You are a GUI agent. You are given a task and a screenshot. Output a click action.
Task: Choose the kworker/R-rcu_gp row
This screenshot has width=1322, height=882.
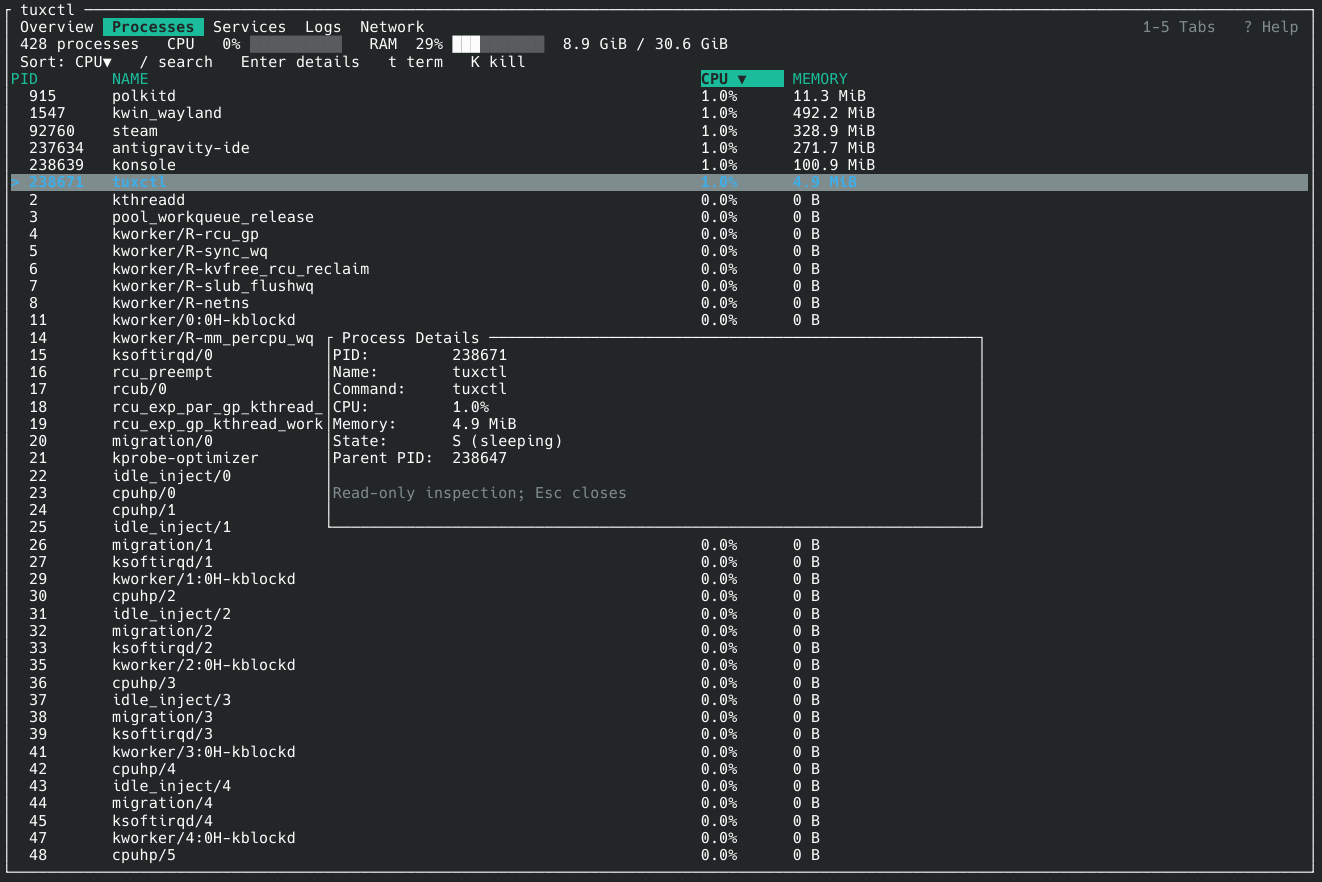659,234
